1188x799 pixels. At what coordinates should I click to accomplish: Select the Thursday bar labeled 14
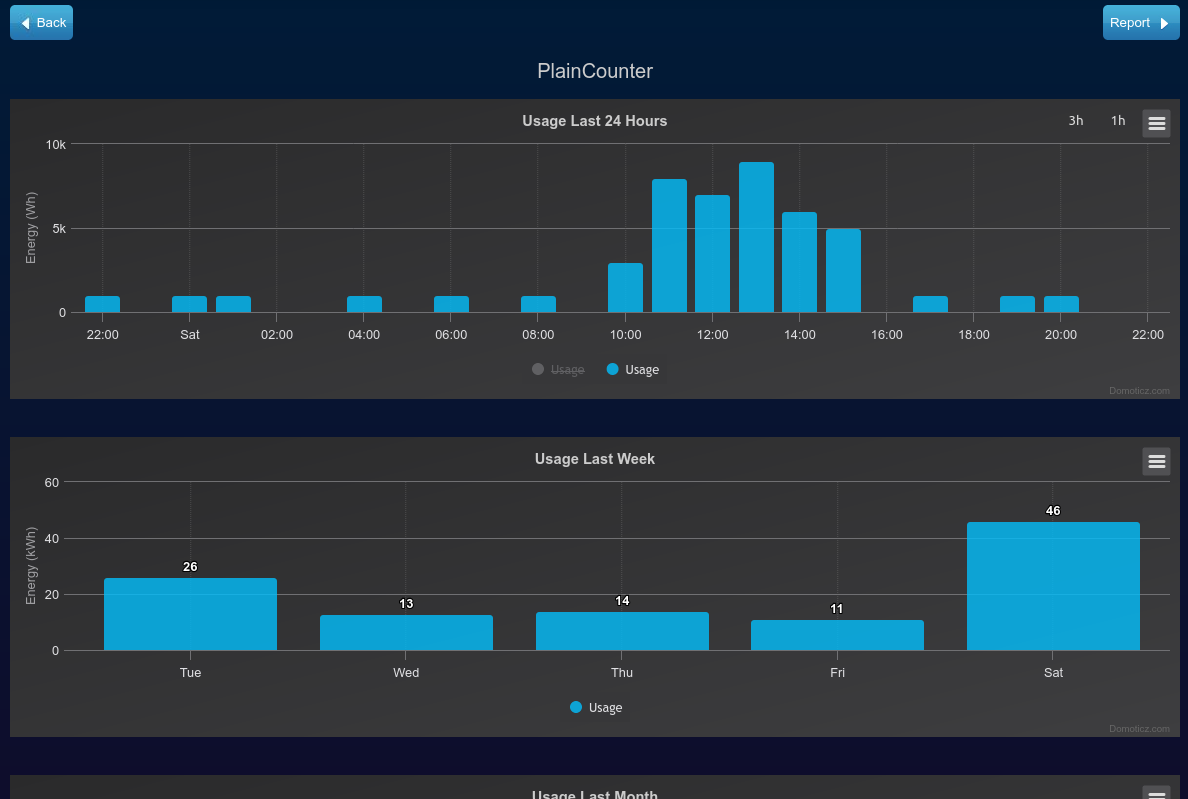tap(622, 631)
